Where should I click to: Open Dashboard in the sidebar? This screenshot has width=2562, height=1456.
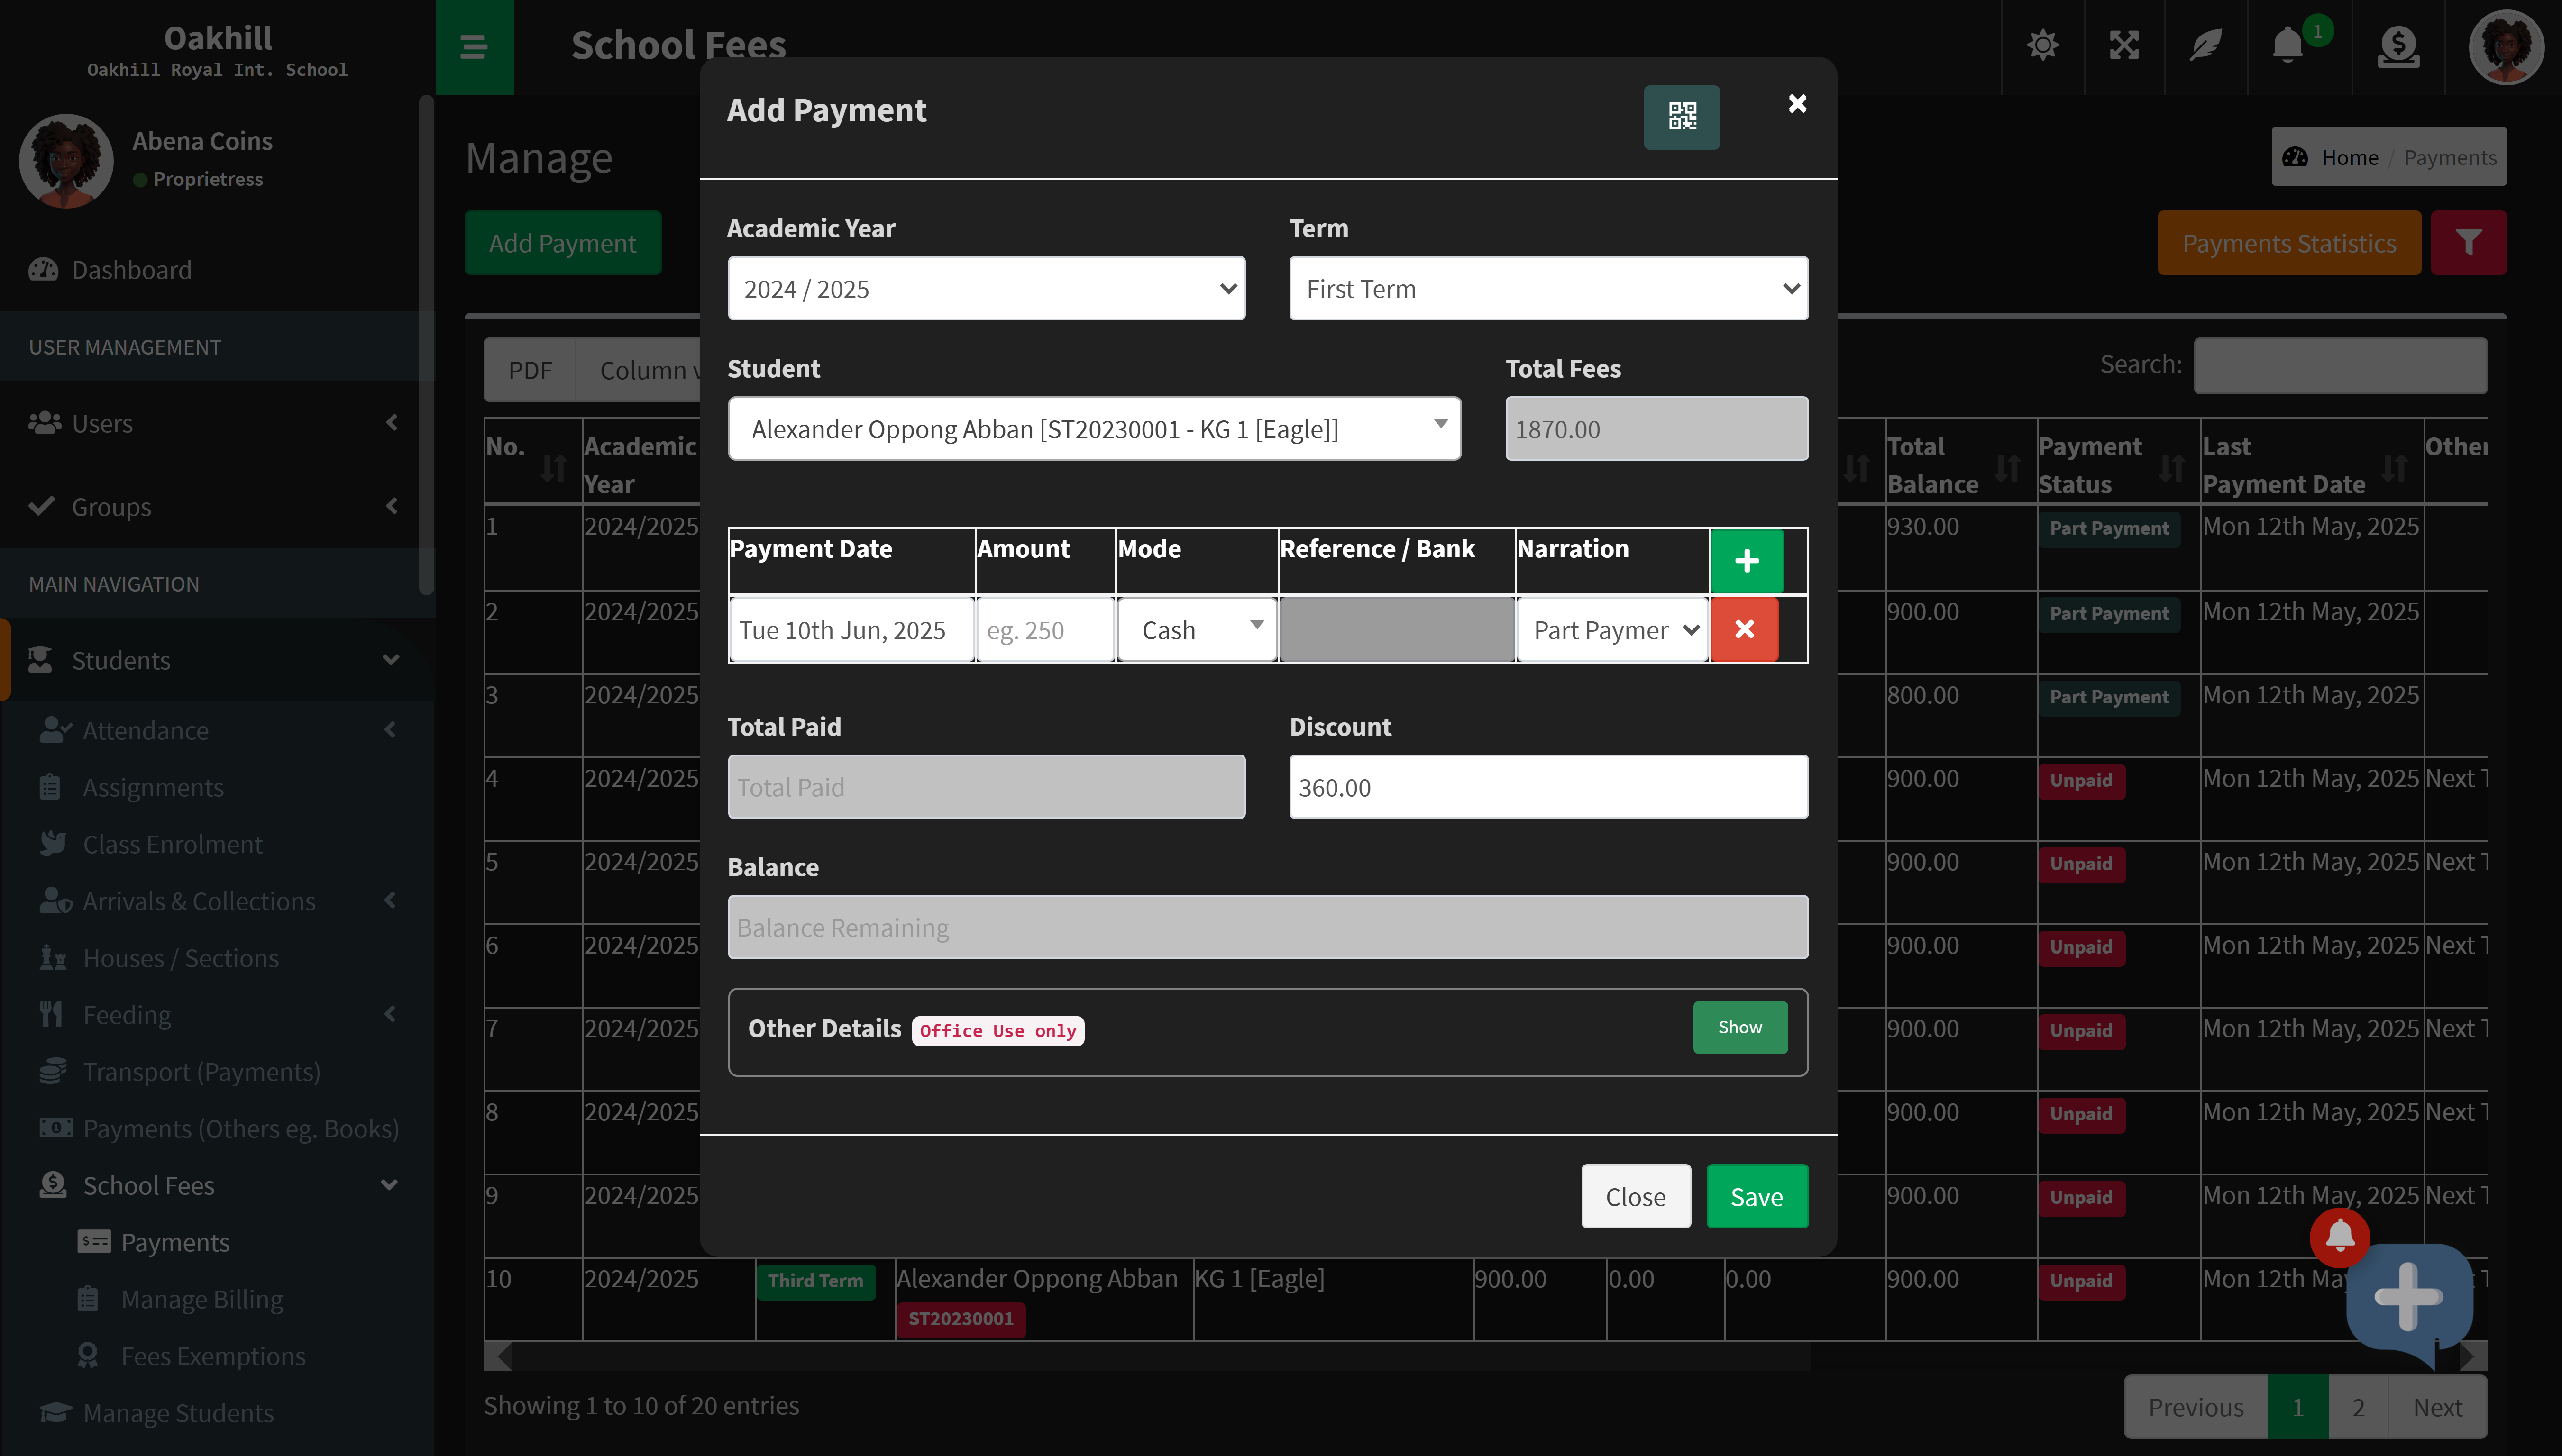coord(131,270)
